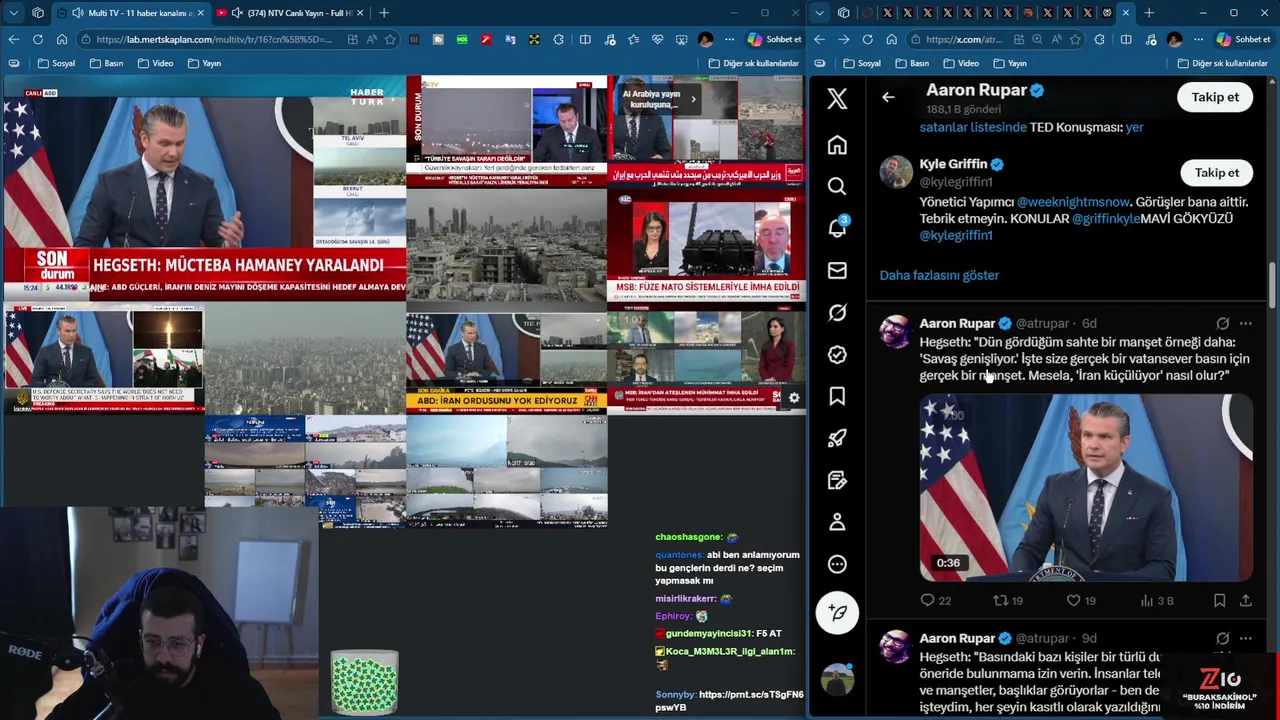Open split screen icon in right browser
Image resolution: width=1280 pixels, height=720 pixels.
pyautogui.click(x=1126, y=39)
